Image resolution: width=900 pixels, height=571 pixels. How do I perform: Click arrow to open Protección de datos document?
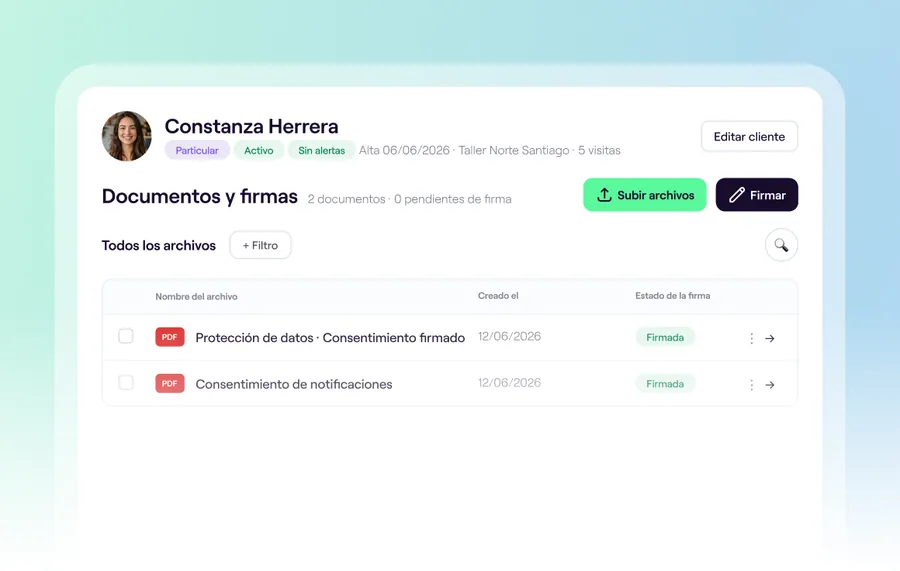(x=770, y=339)
